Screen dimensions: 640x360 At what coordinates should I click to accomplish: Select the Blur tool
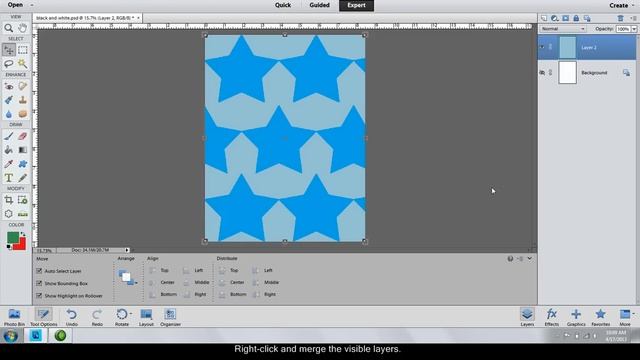pos(9,114)
